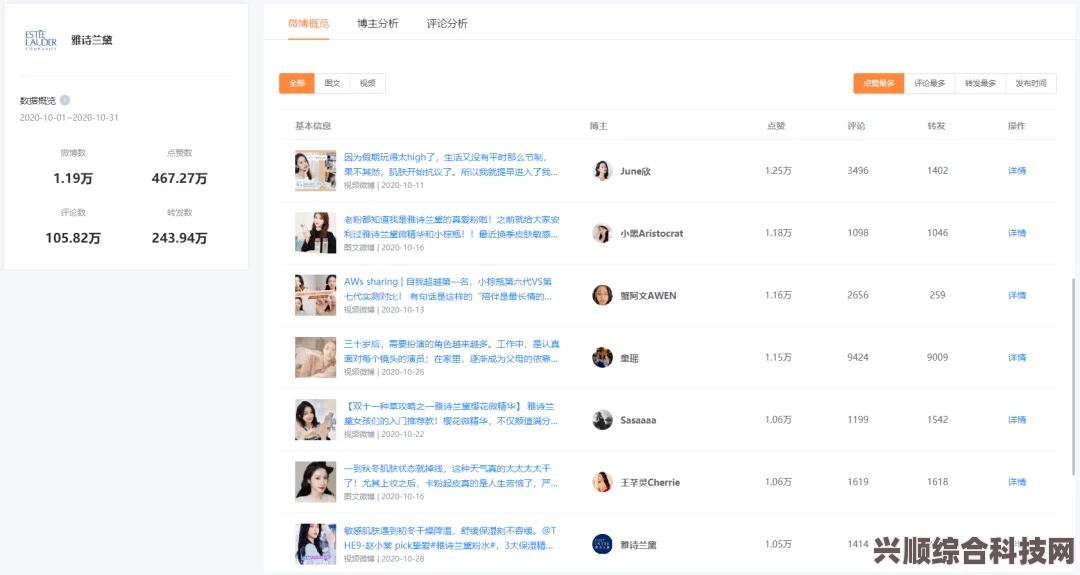The height and width of the screenshot is (575, 1080).
Task: Open Sasaaaa's blogger avatar
Action: 602,419
